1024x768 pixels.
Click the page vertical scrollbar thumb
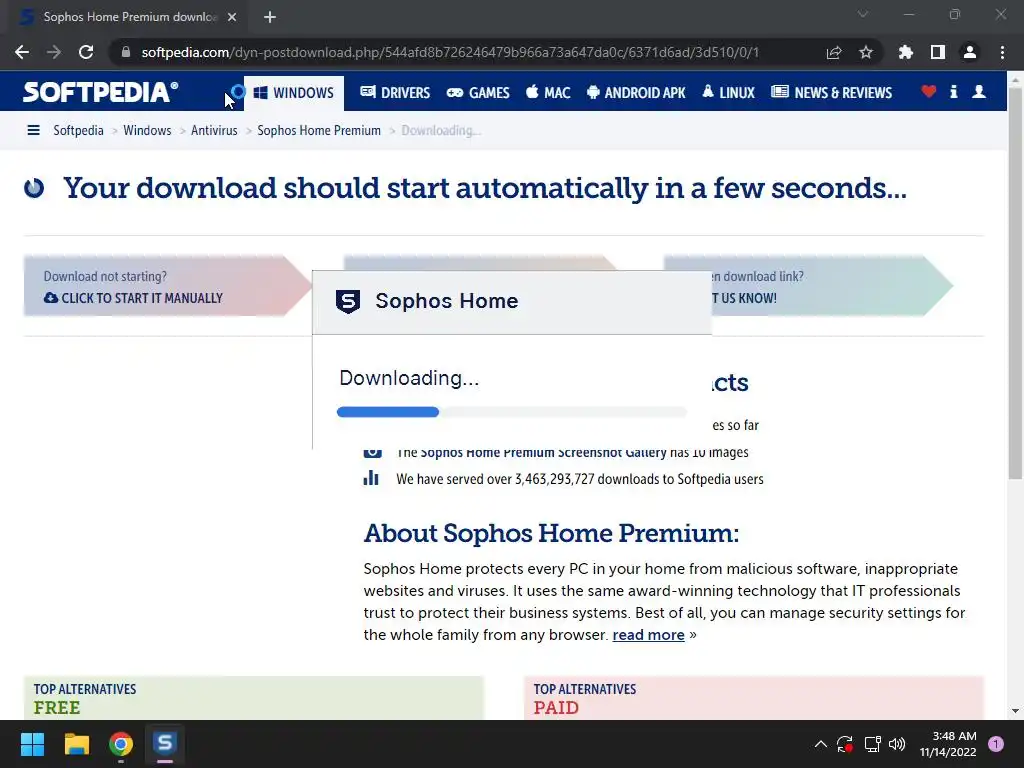click(1015, 283)
